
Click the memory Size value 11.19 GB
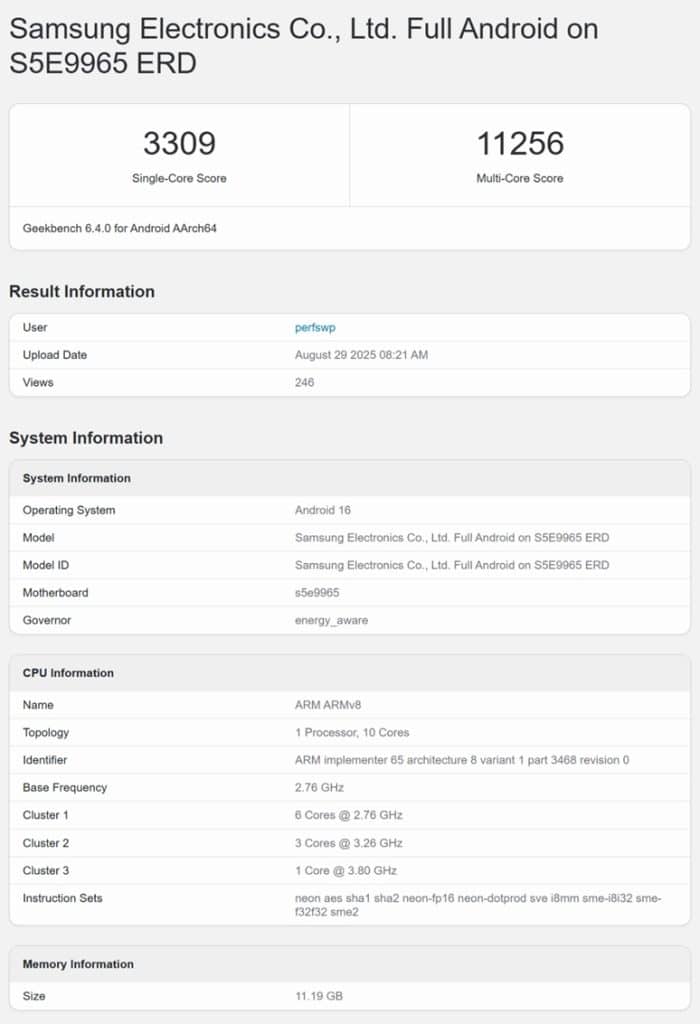coord(320,996)
